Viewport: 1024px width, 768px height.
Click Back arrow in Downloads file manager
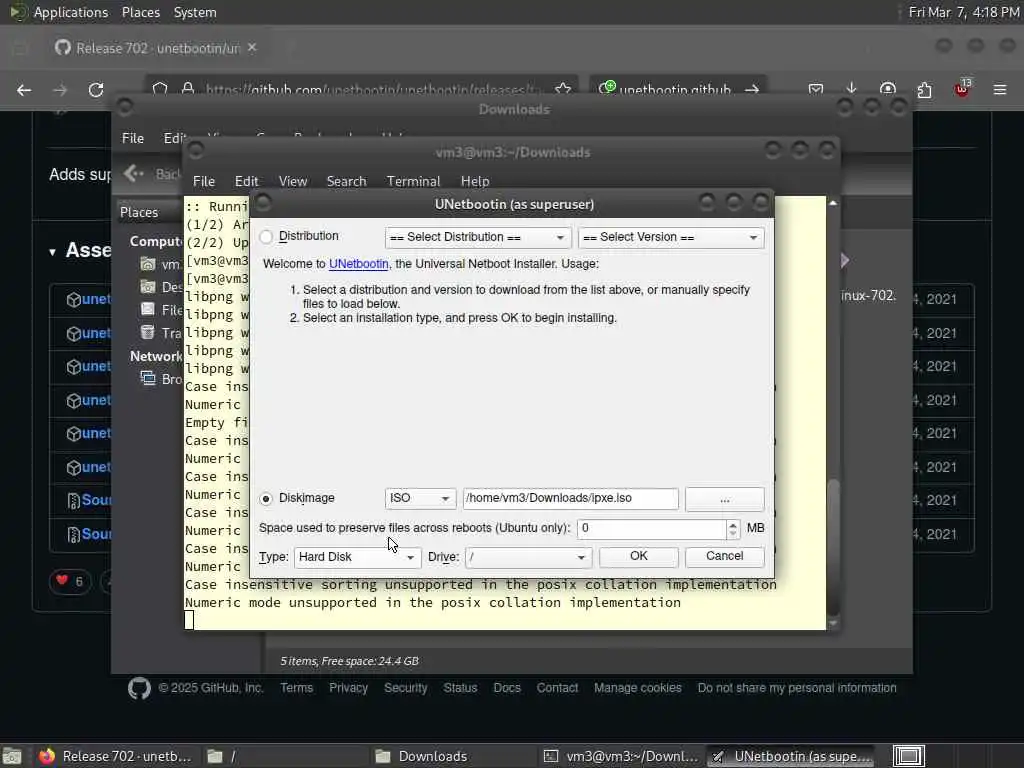pos(133,173)
